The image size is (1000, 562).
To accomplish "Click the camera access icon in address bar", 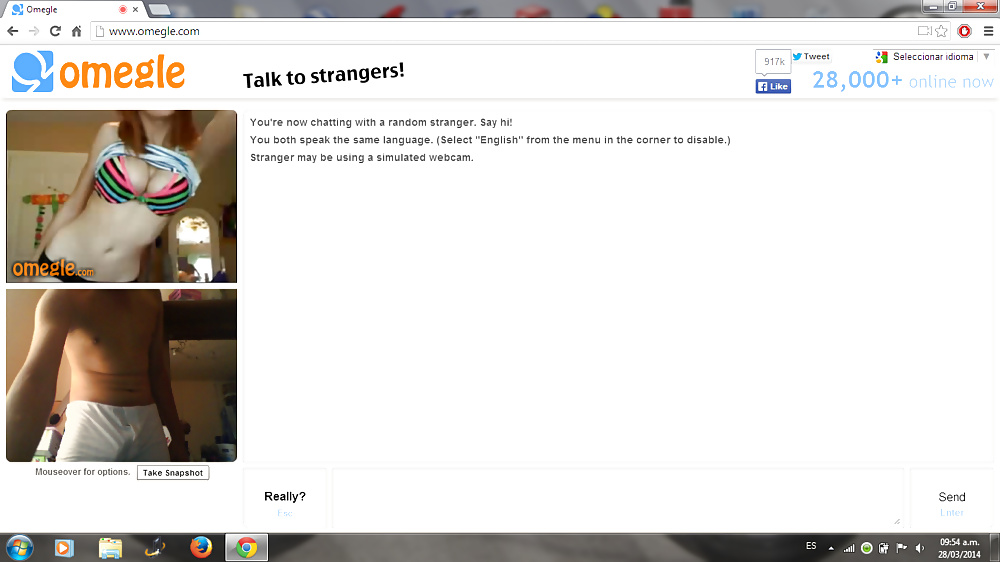I will pos(924,31).
